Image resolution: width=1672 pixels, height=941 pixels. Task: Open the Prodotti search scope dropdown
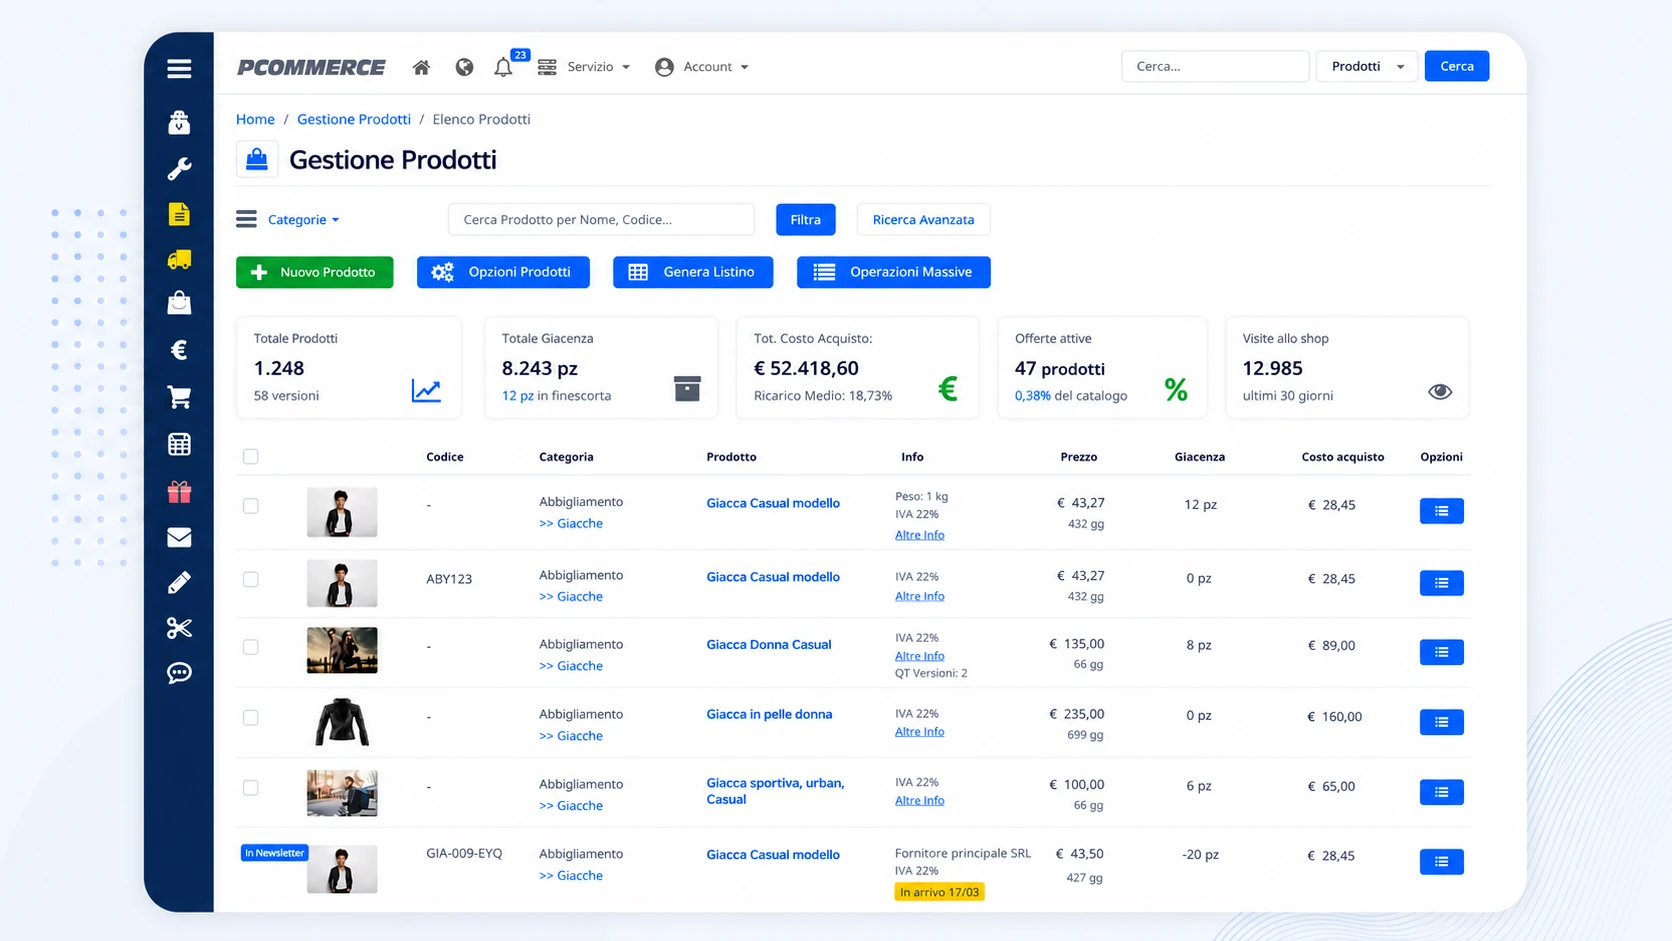click(1367, 66)
